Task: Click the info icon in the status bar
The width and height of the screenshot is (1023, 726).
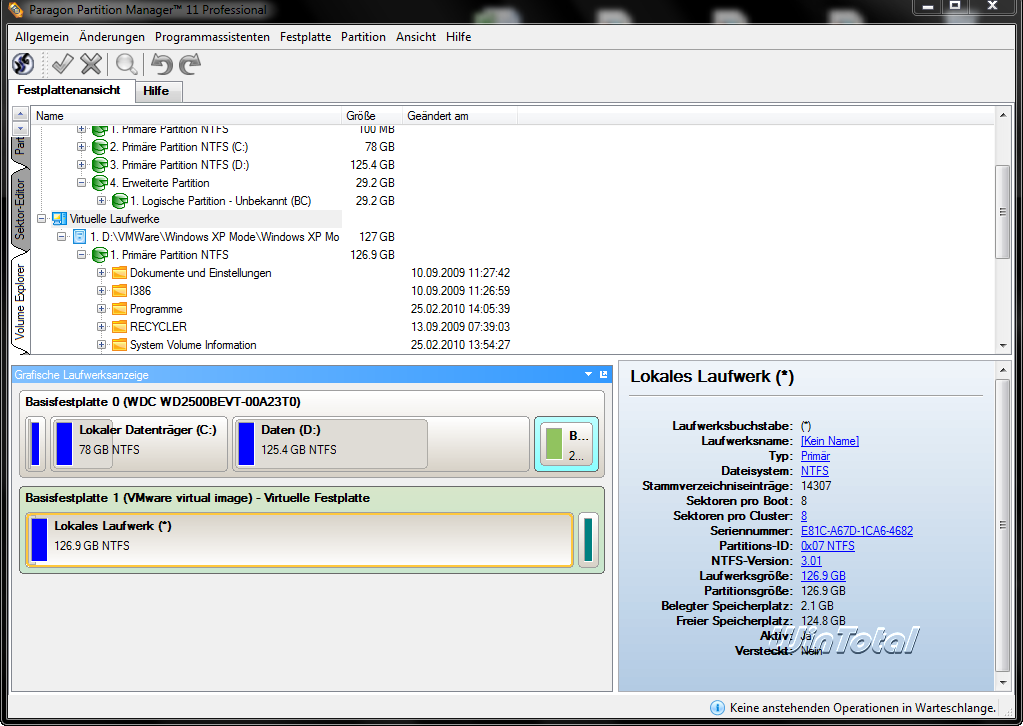Action: pyautogui.click(x=716, y=708)
